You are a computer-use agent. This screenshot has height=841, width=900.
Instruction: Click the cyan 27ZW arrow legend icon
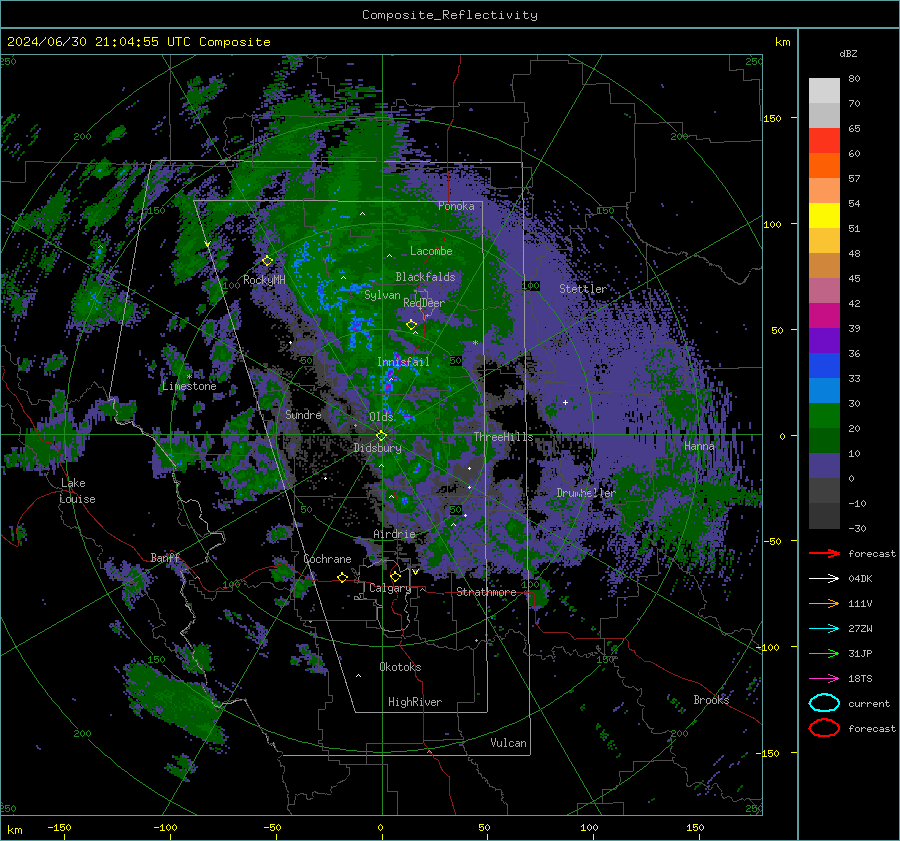pos(824,629)
